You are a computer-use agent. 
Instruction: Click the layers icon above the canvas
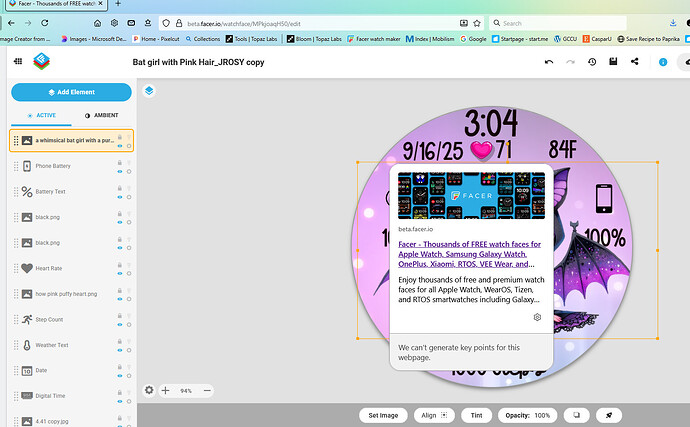pyautogui.click(x=148, y=90)
